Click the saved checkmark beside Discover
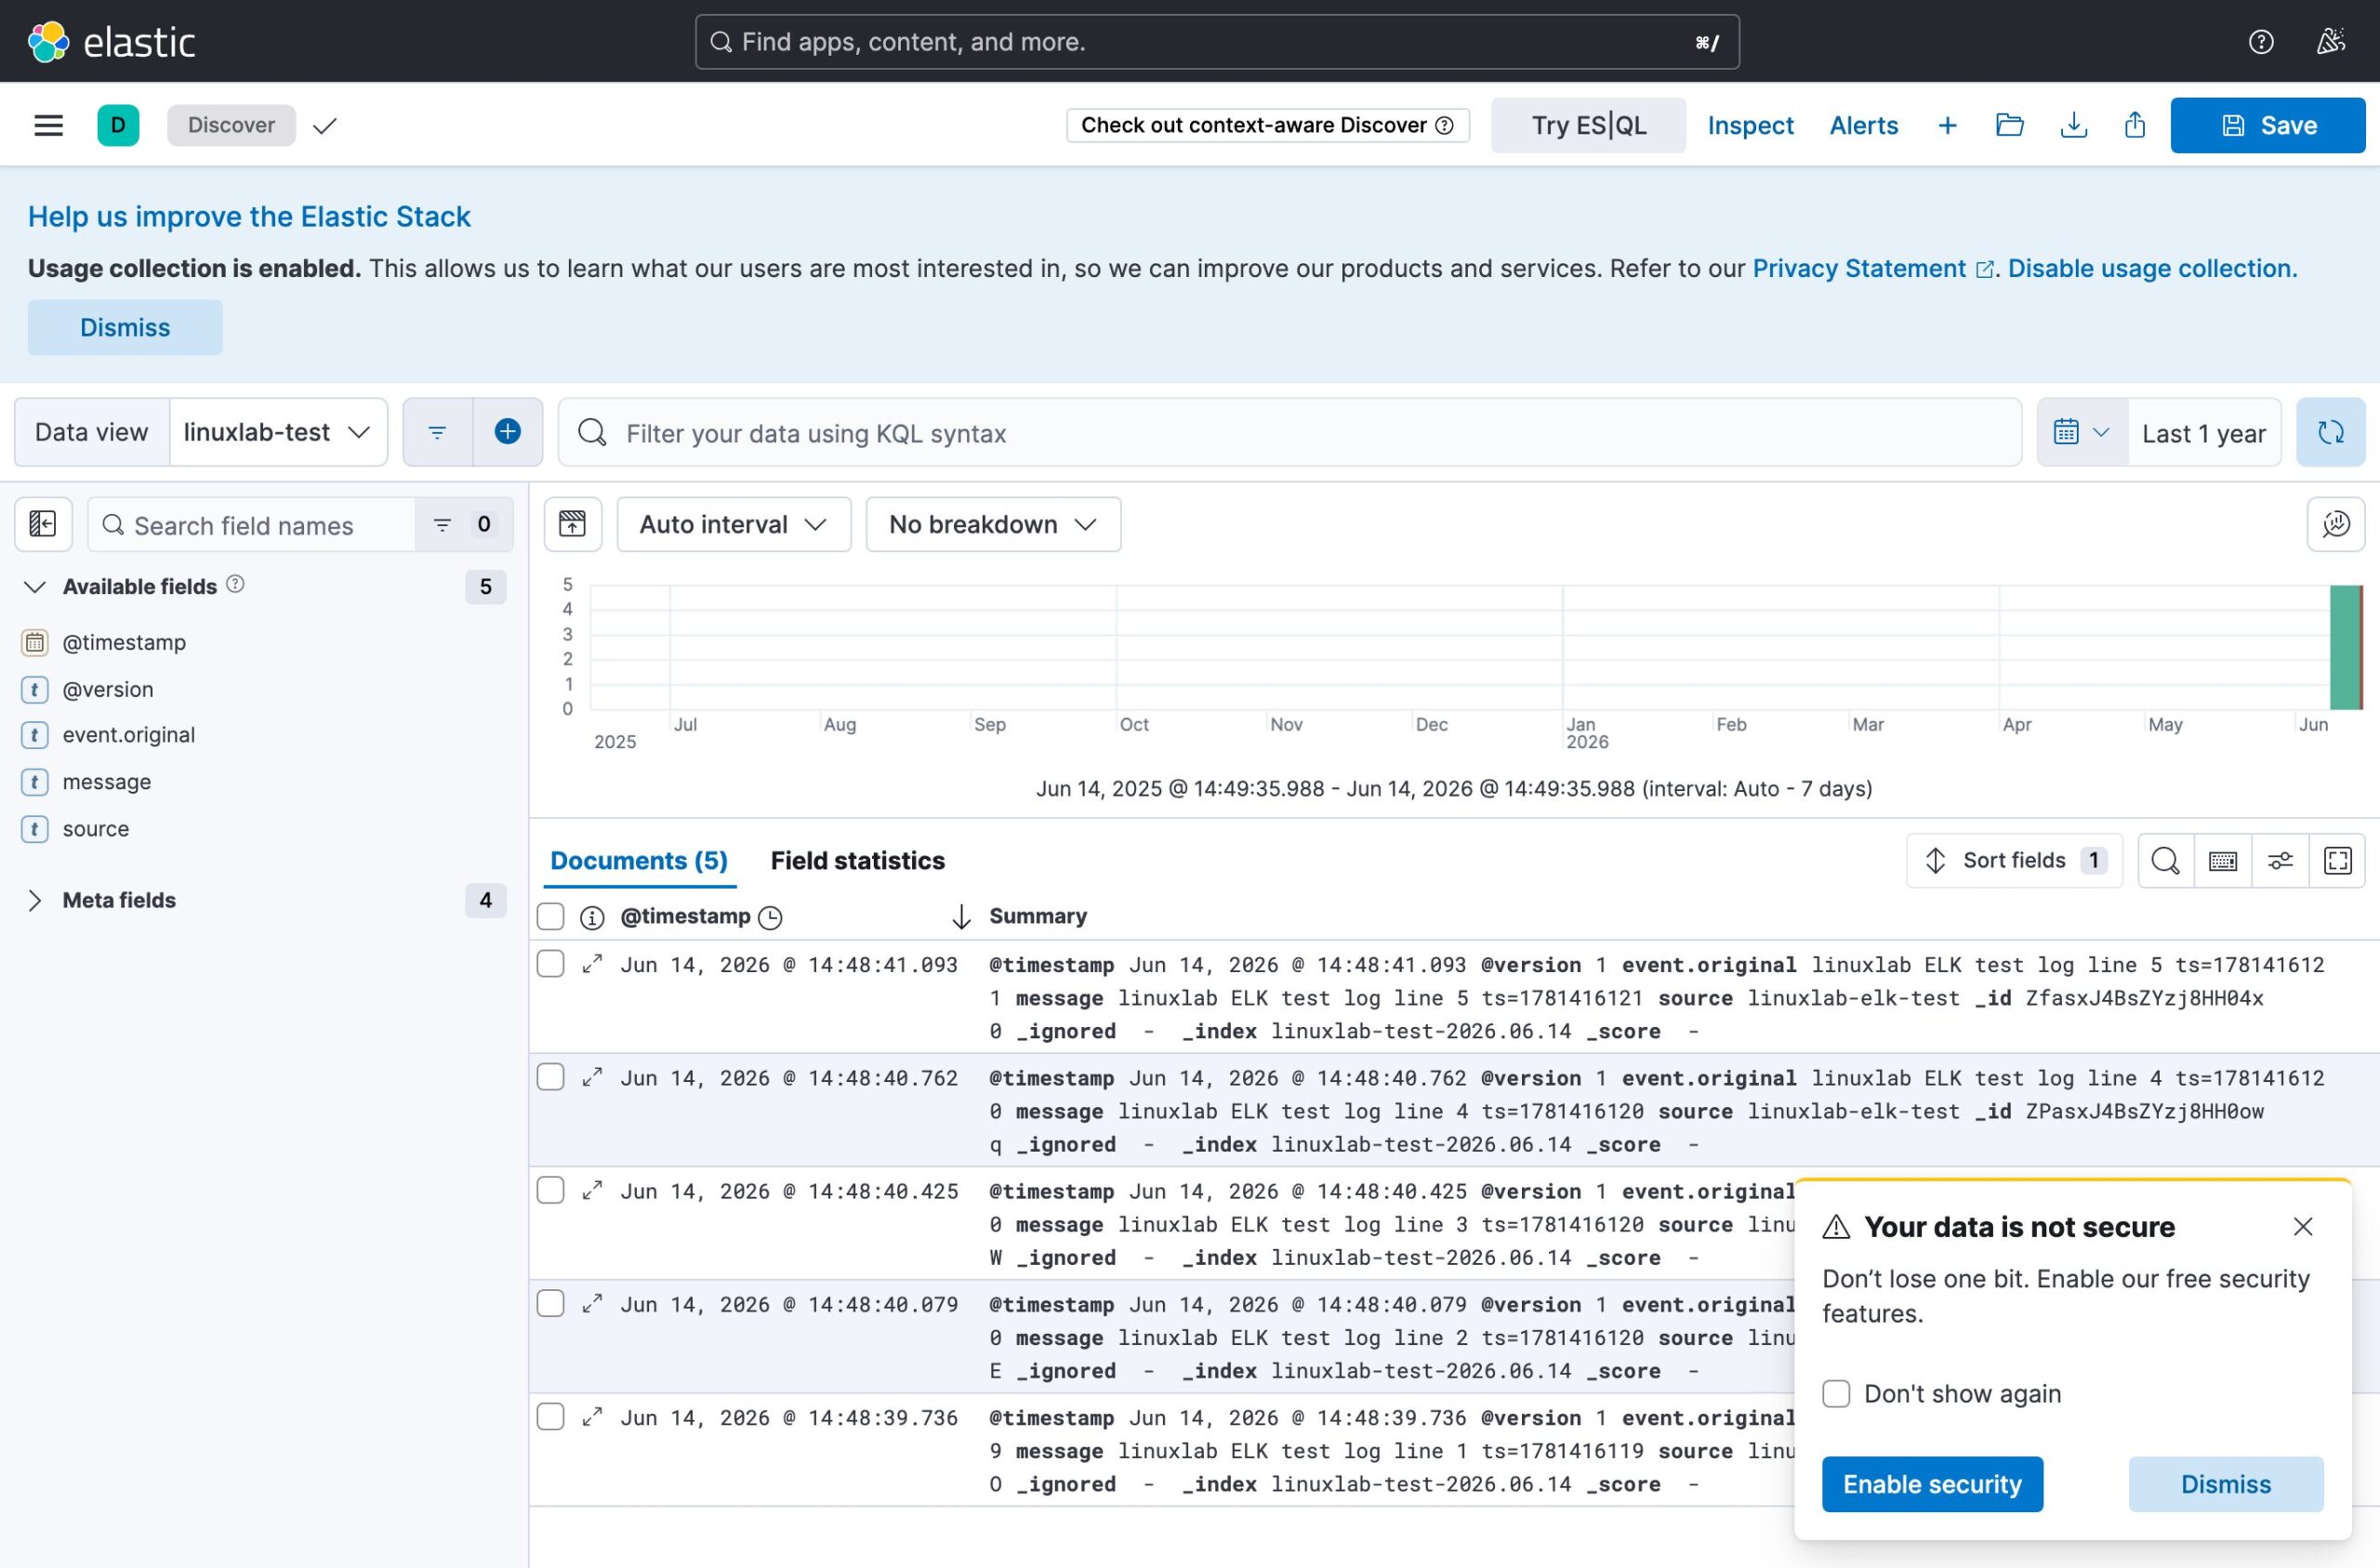 [325, 126]
